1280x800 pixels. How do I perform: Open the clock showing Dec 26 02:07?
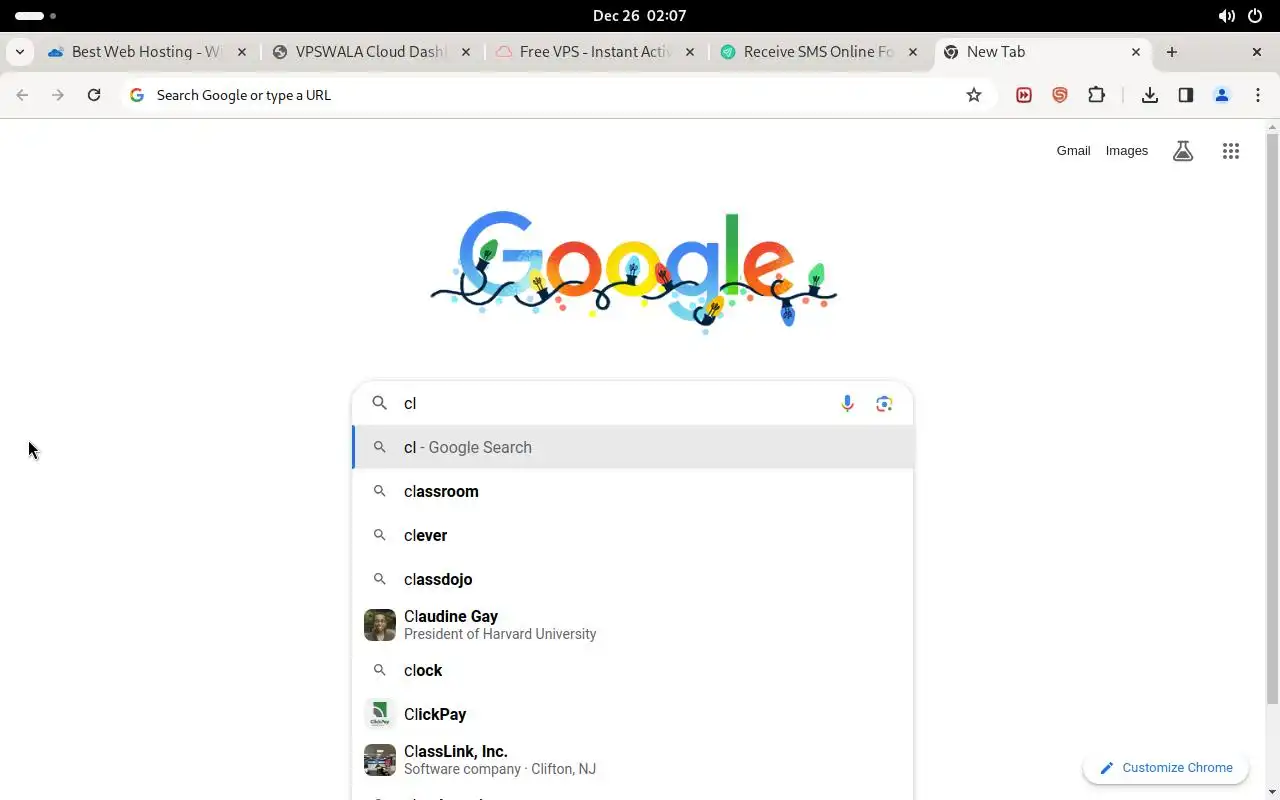click(639, 15)
